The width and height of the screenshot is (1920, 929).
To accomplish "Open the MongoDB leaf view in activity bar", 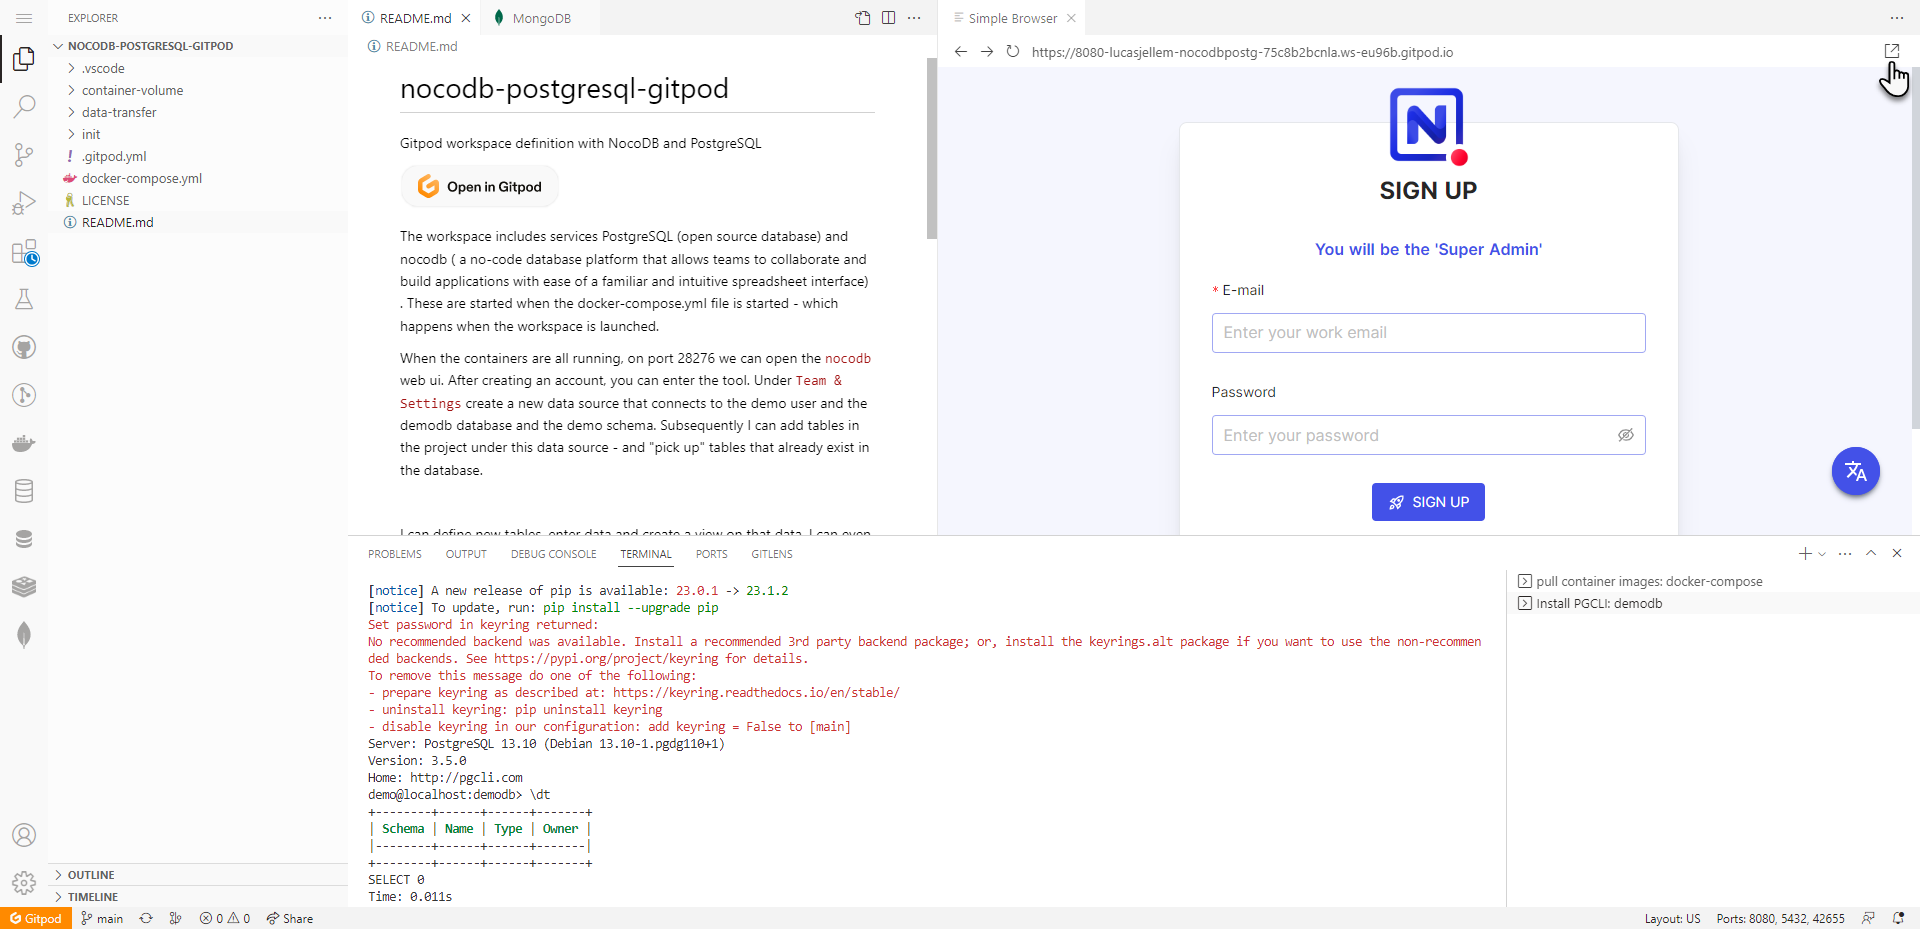I will pyautogui.click(x=24, y=635).
